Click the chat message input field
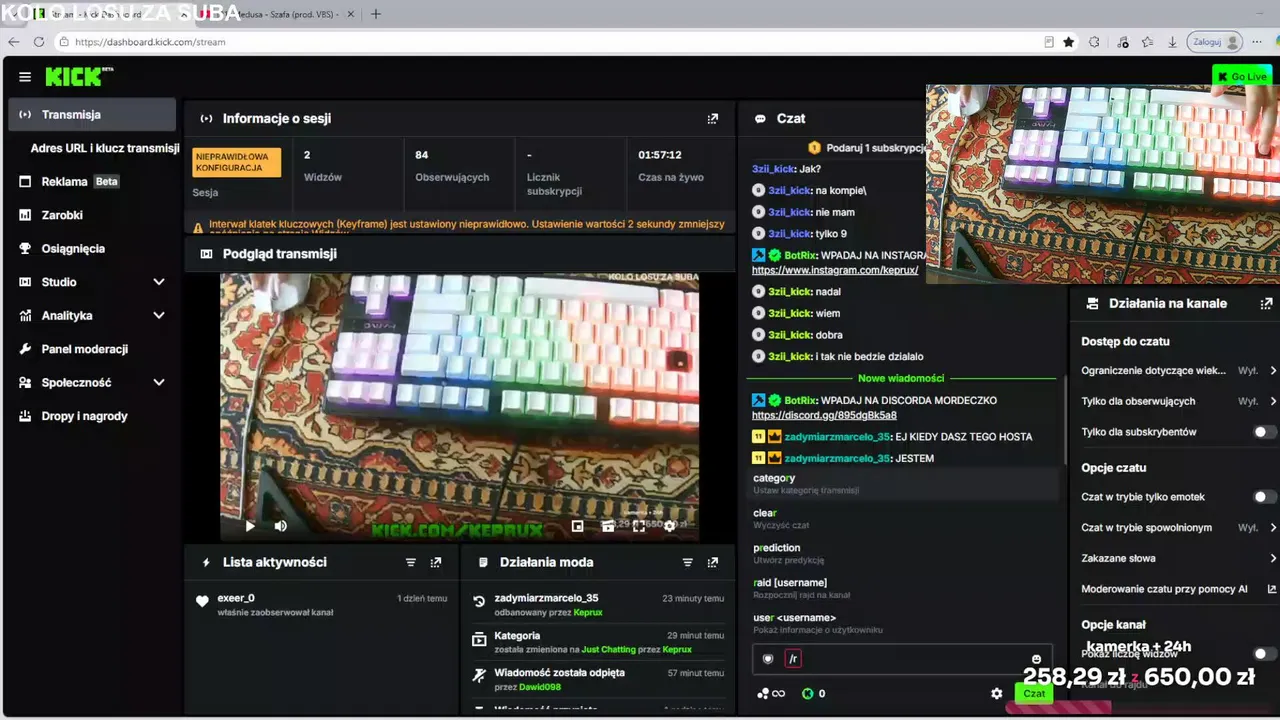 pyautogui.click(x=902, y=659)
